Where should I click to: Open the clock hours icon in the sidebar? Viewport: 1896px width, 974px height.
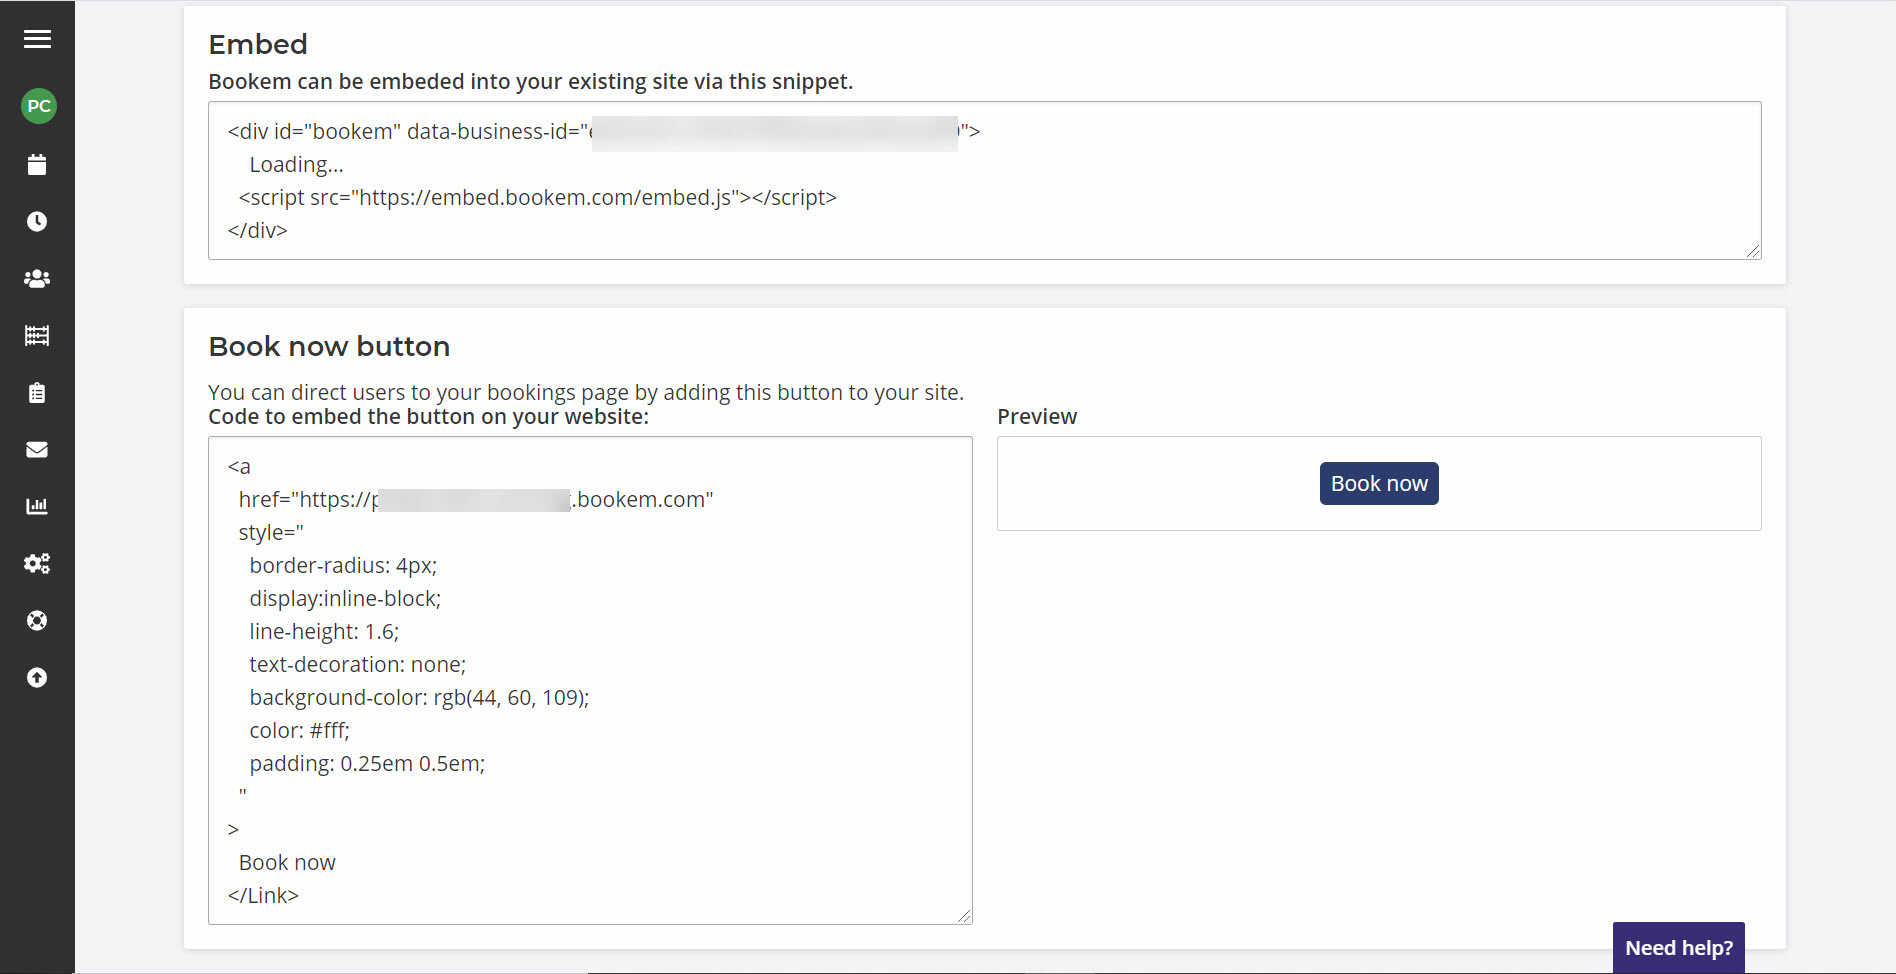37,222
